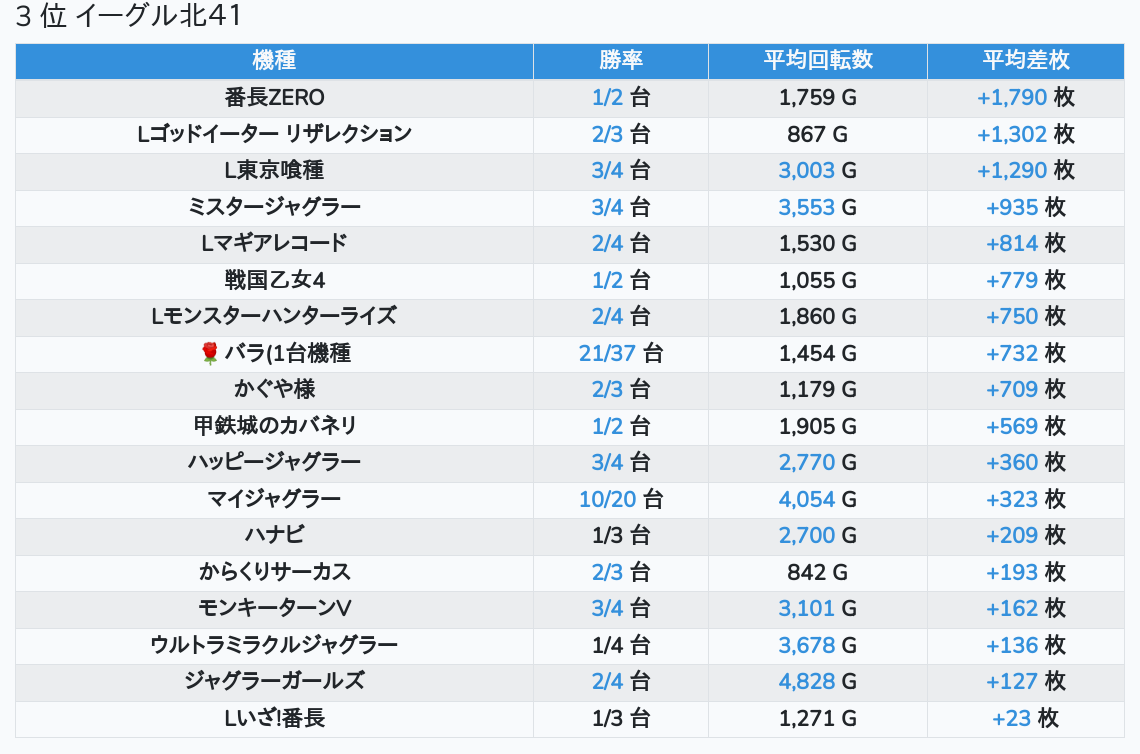
Task: Open かぐや様 machine name
Action: pyautogui.click(x=274, y=389)
